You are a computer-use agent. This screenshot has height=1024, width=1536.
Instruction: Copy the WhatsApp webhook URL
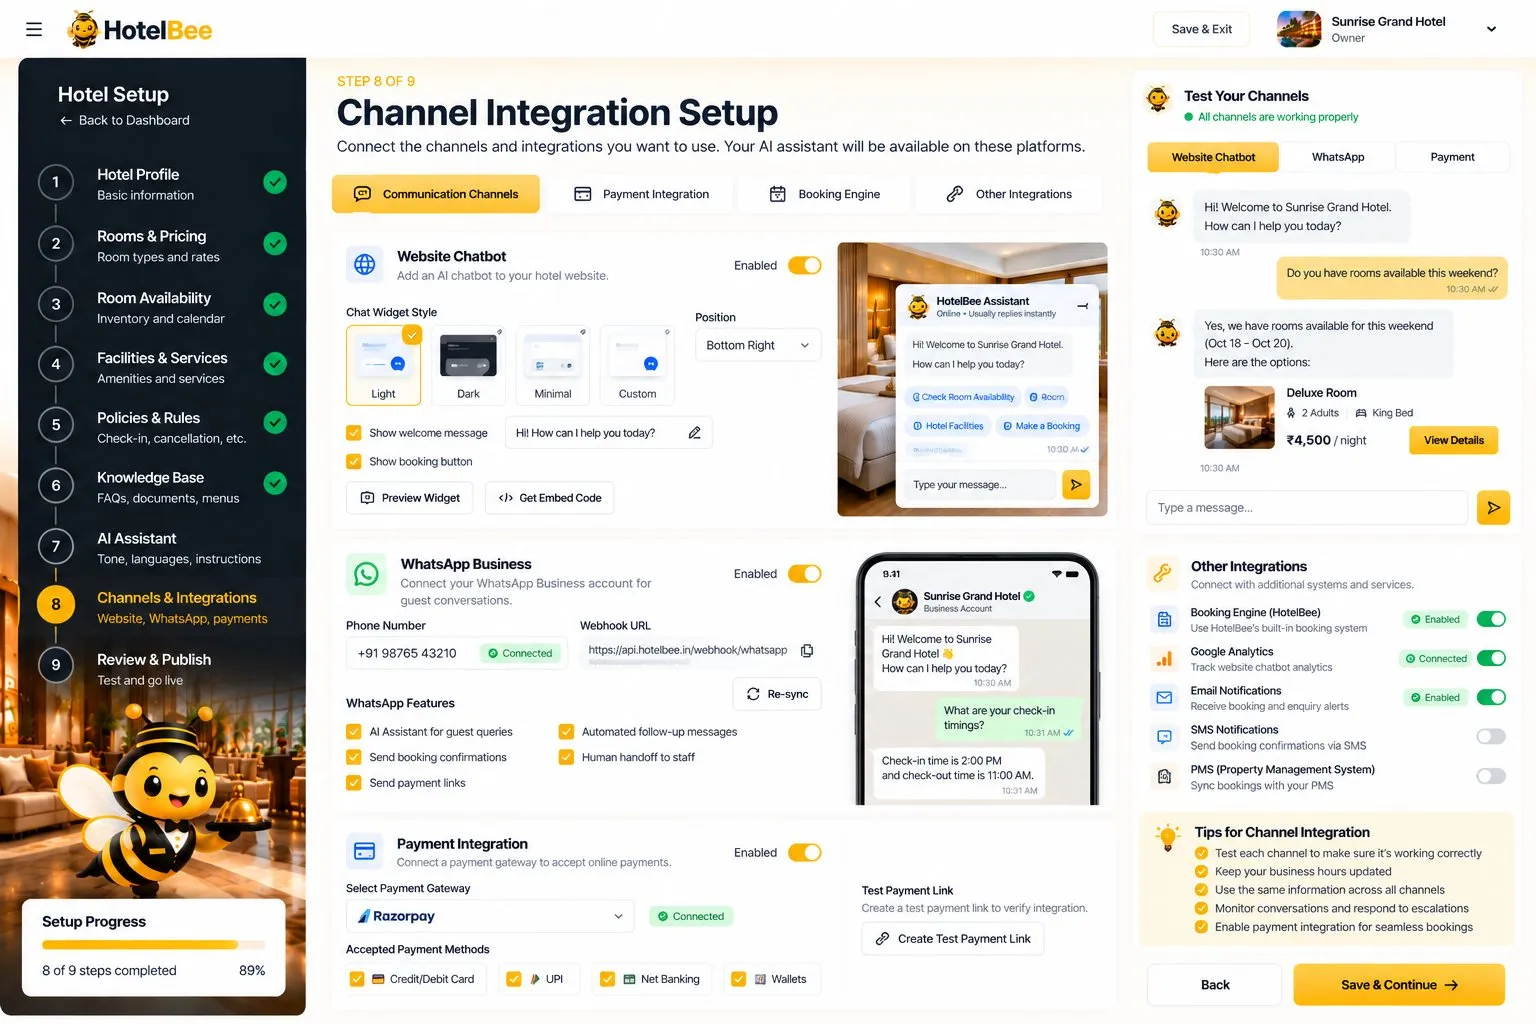coord(807,651)
